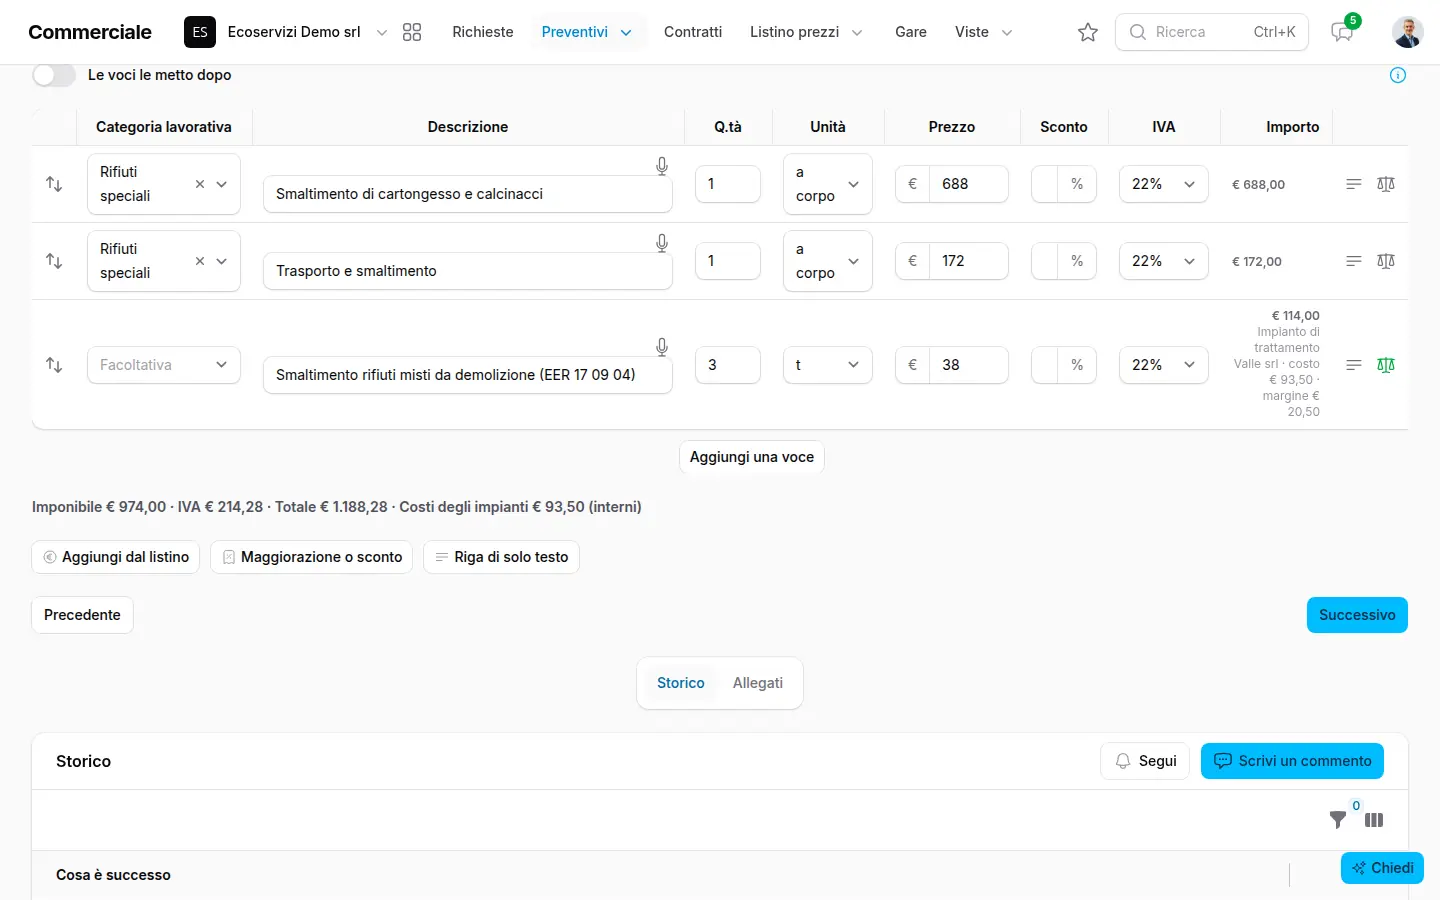This screenshot has height=900, width=1440.
Task: Open the Preventivi menu
Action: click(587, 32)
